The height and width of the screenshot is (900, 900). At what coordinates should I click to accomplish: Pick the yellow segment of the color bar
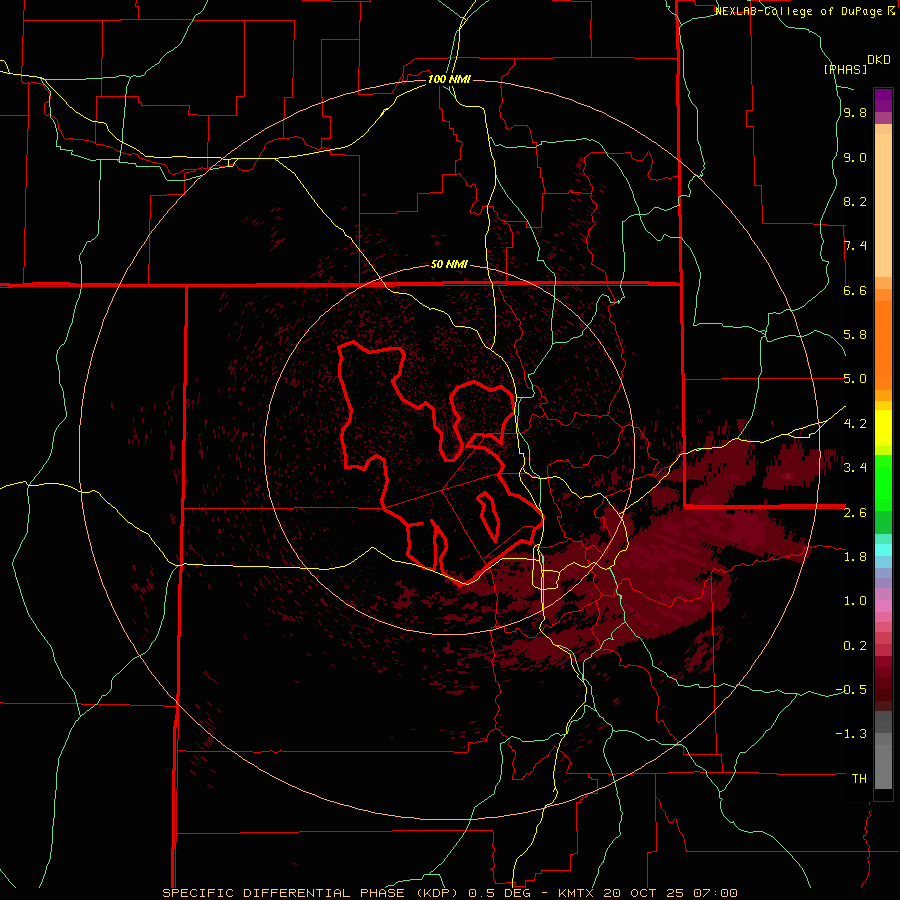coord(883,427)
